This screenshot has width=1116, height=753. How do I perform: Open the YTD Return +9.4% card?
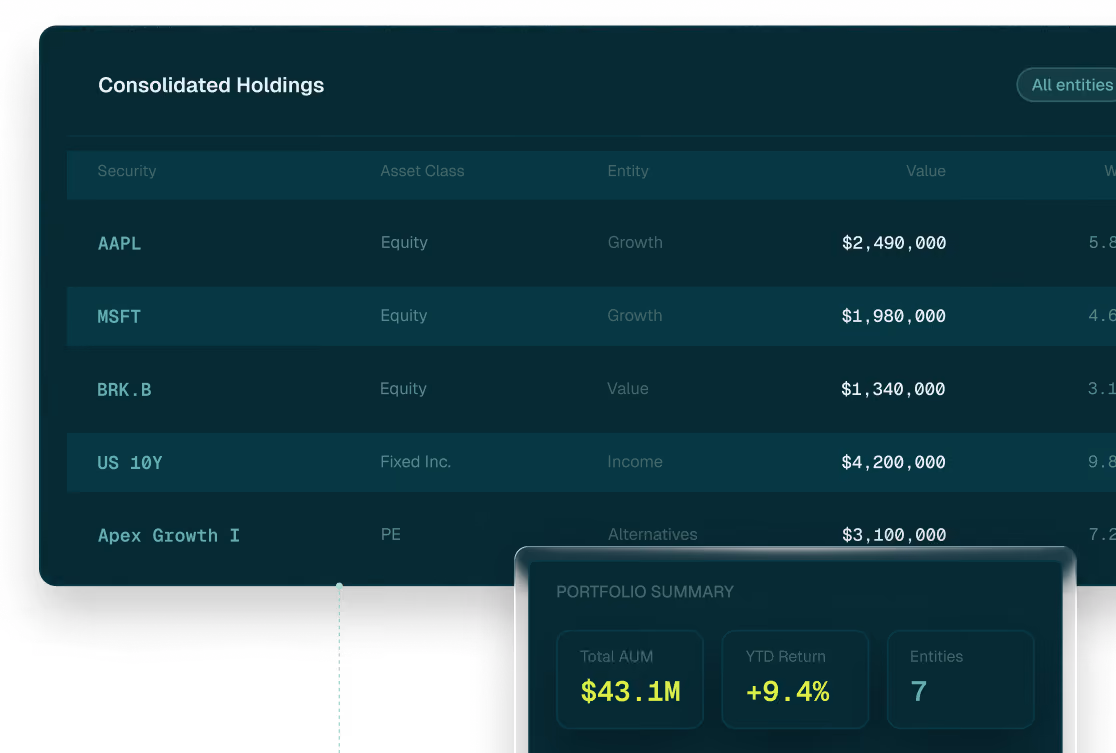tap(795, 680)
